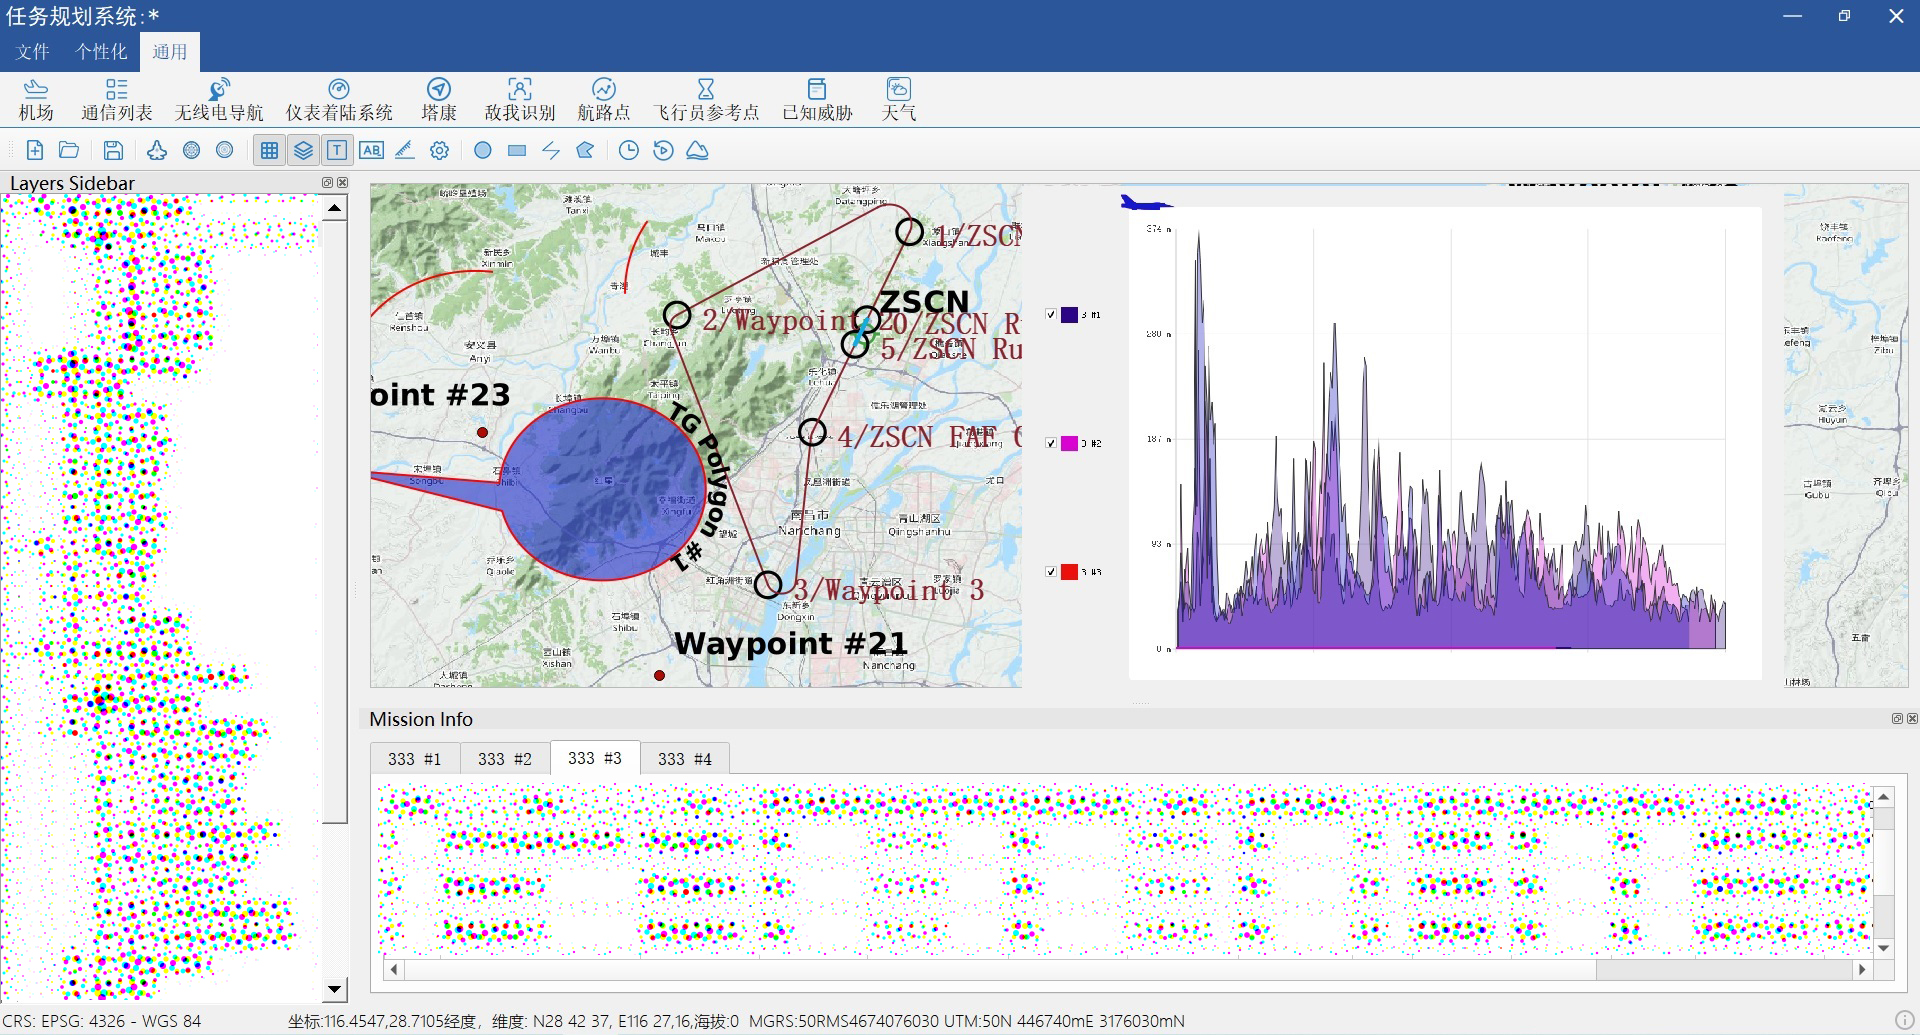Switch to the 333 #4 tab
The image size is (1920, 1035).
(685, 759)
